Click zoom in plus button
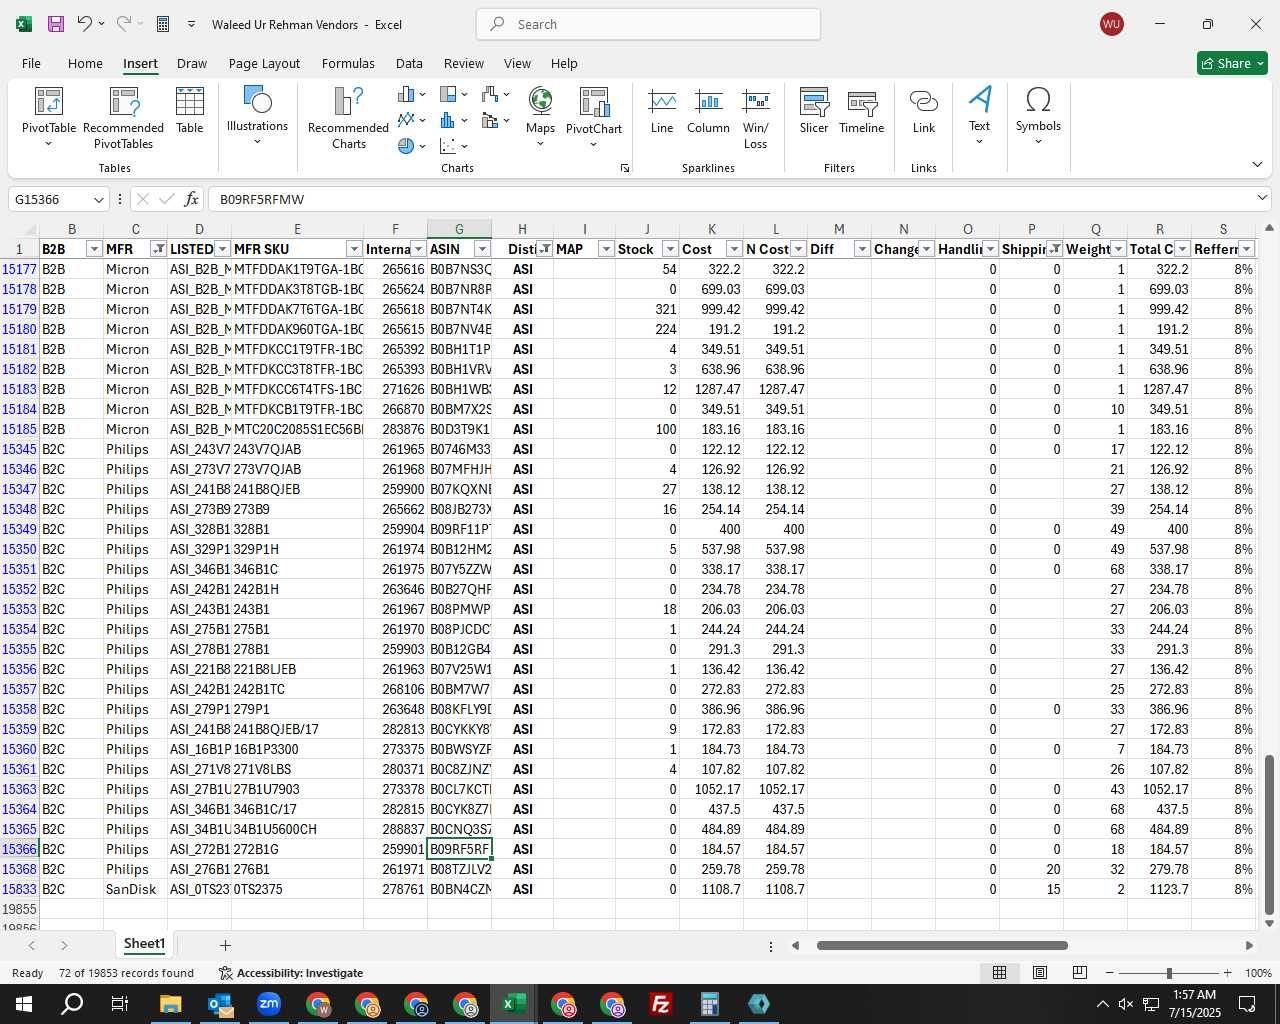1280x1024 pixels. click(1227, 973)
